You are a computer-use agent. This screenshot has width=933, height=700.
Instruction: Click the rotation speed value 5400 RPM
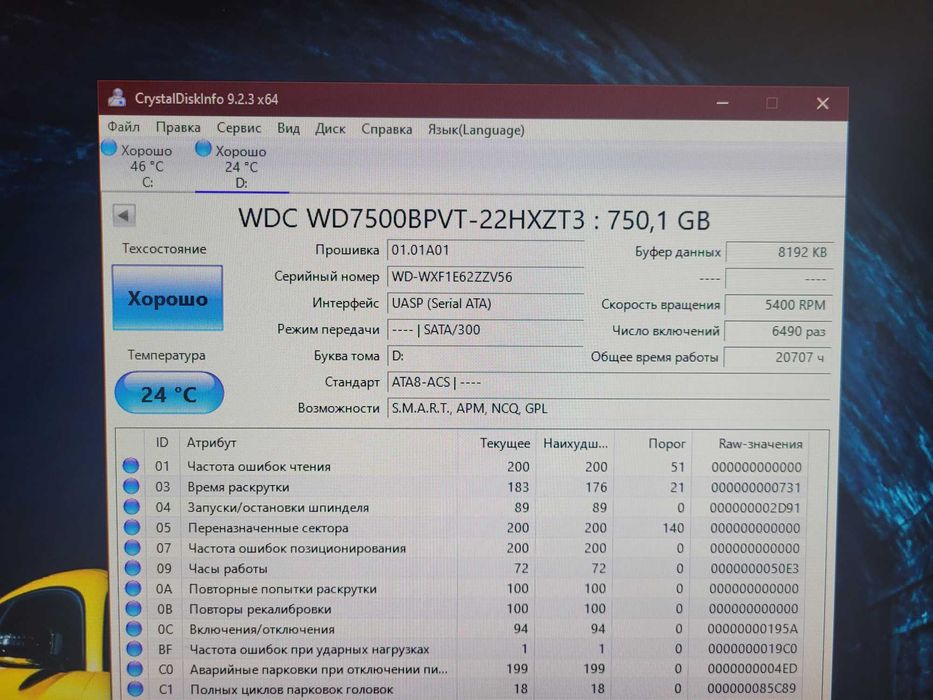(778, 305)
